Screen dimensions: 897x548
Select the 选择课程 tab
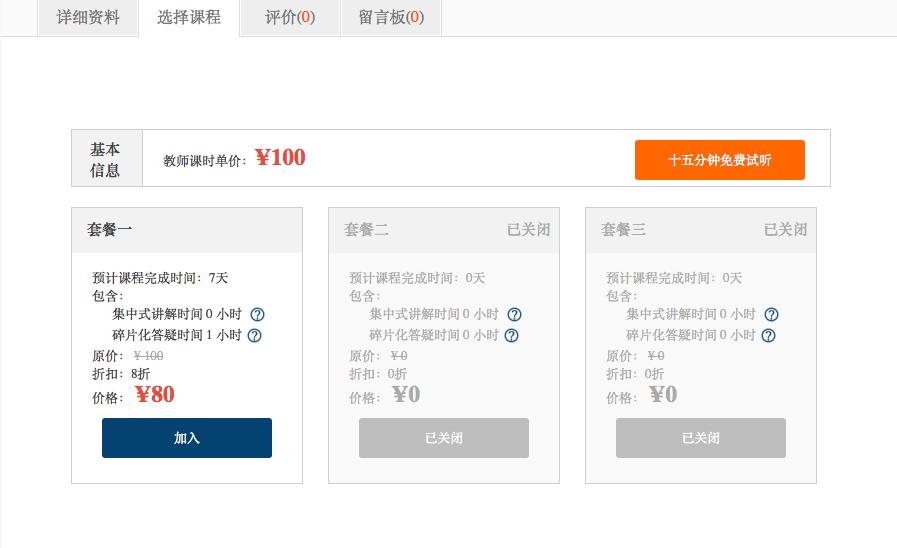[x=189, y=18]
